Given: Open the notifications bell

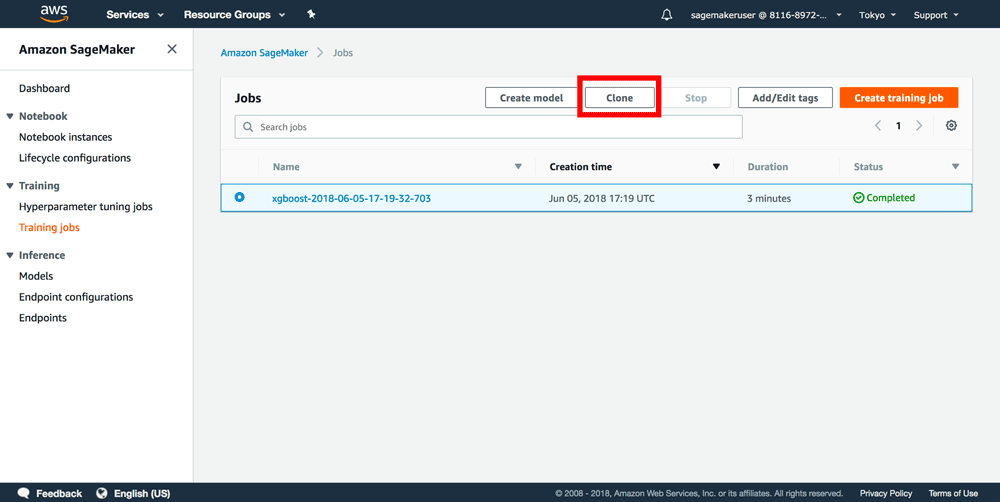Looking at the screenshot, I should click(x=666, y=15).
